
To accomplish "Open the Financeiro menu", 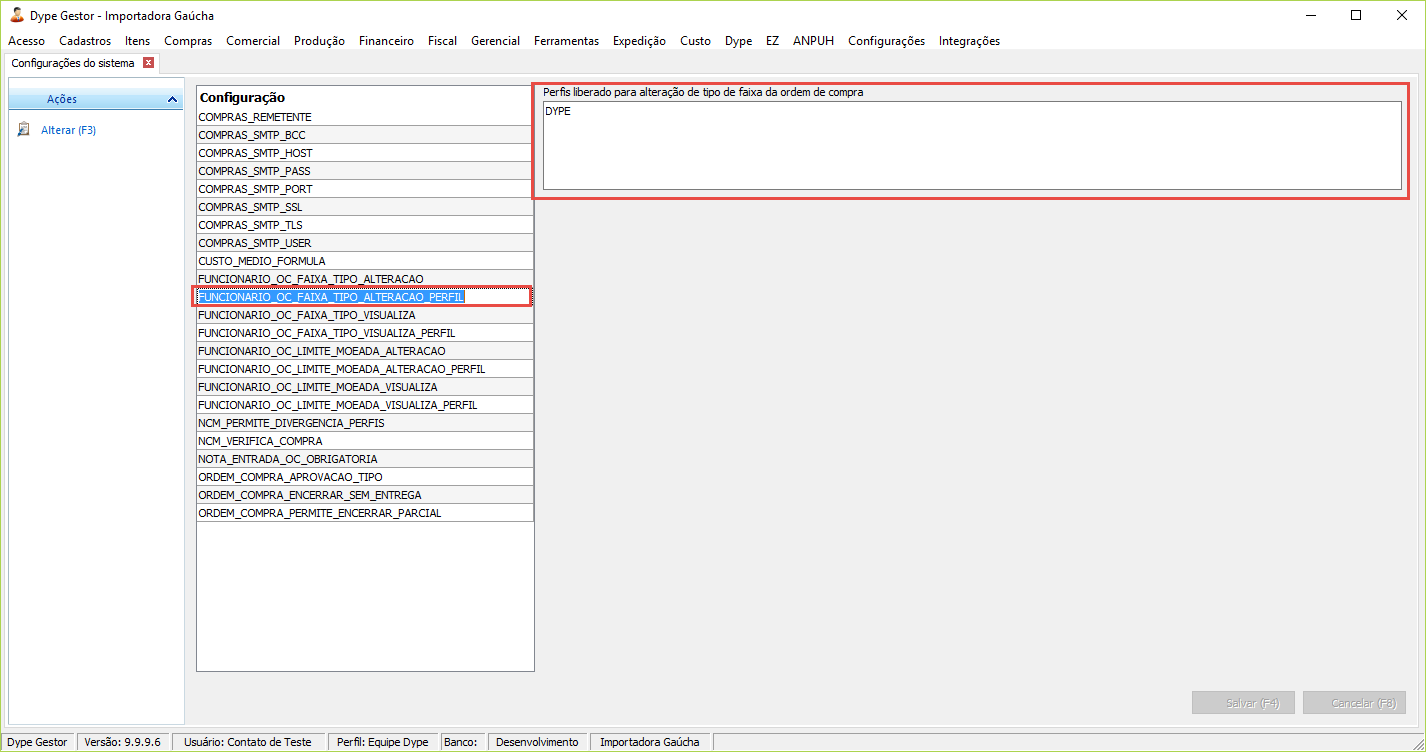I will (x=386, y=41).
